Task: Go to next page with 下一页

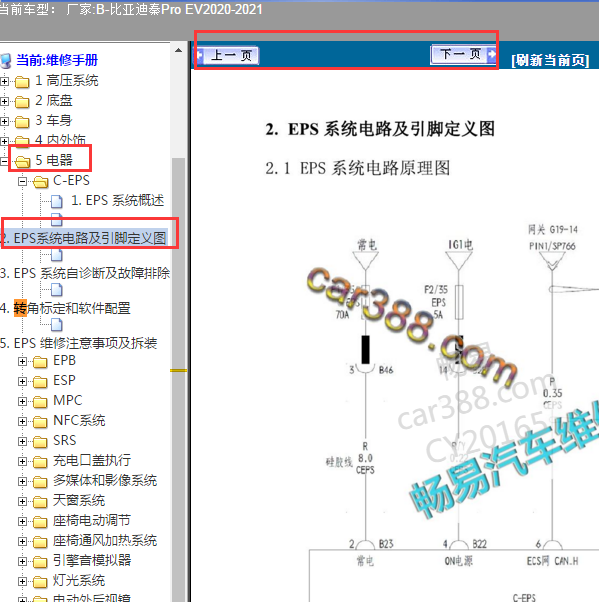Action: (463, 54)
